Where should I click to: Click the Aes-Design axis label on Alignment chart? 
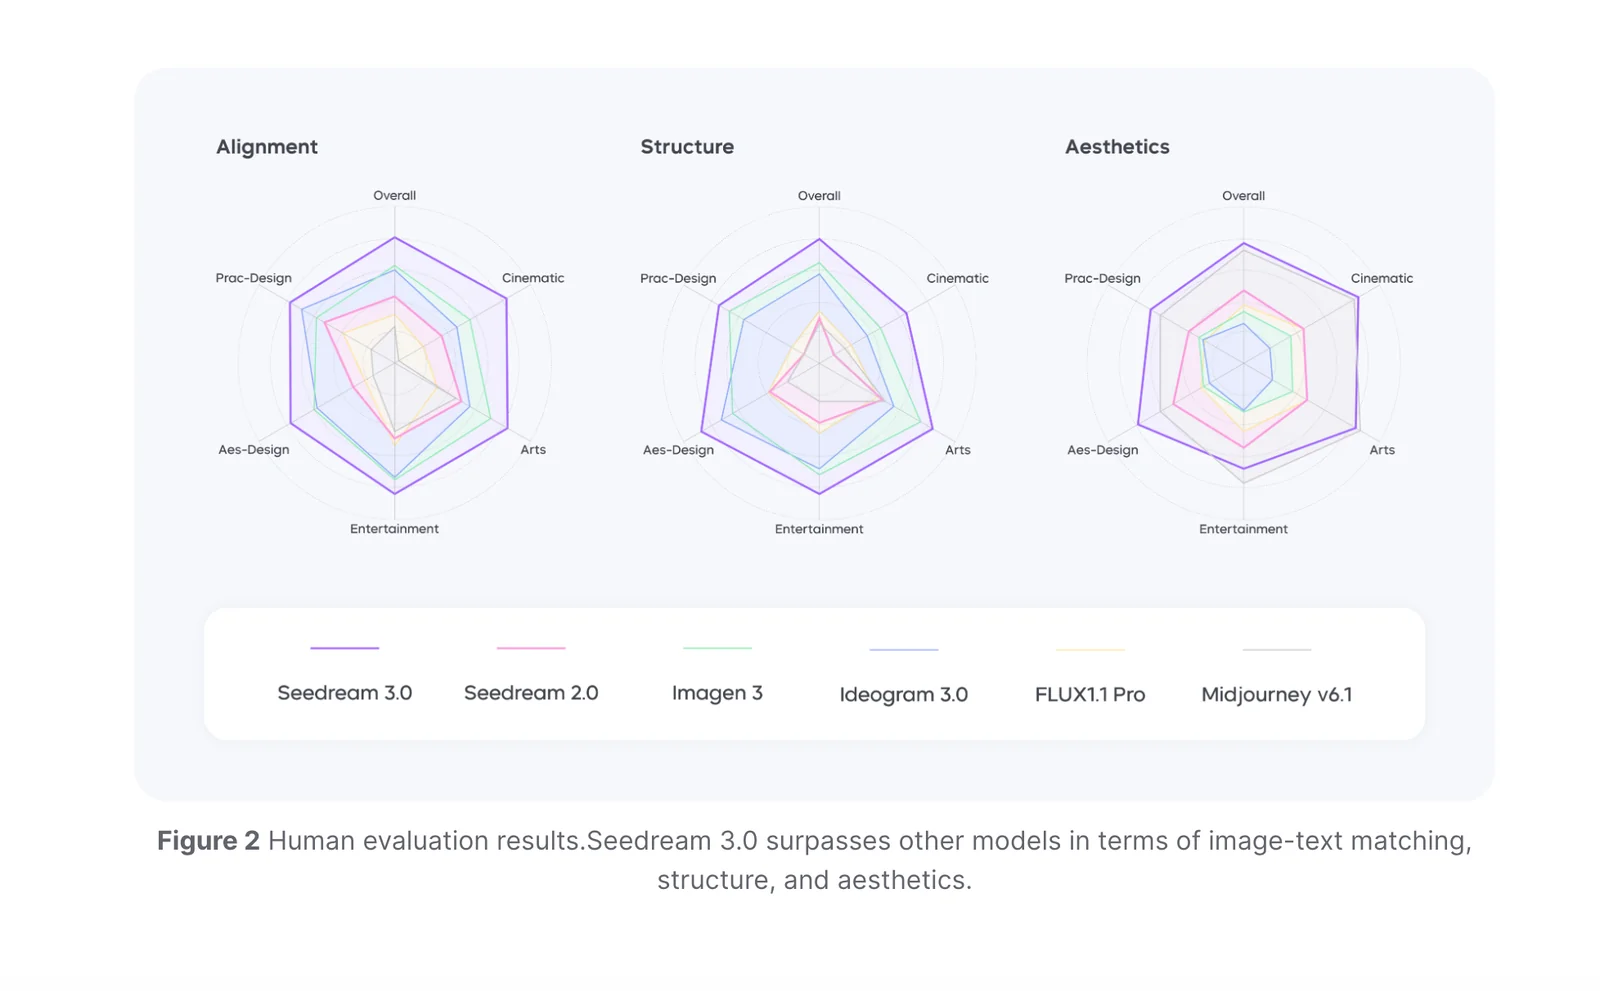click(254, 450)
